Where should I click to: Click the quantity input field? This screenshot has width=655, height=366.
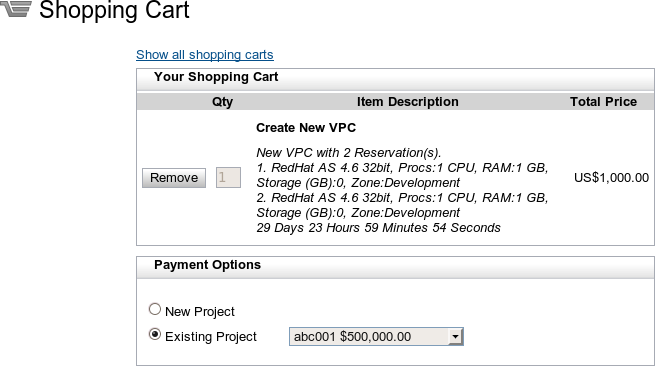228,178
